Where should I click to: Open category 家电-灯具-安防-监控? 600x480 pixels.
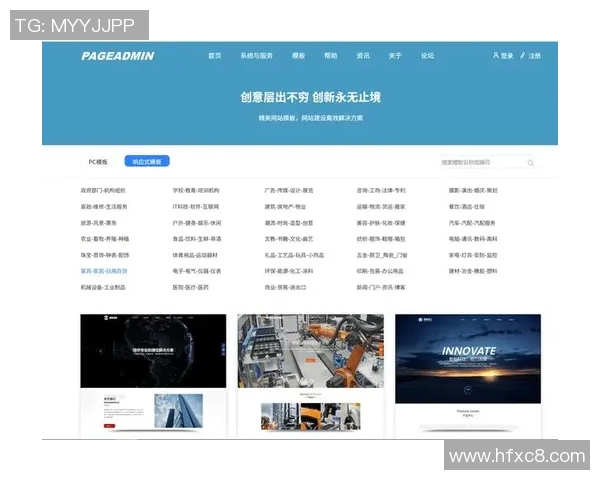coord(473,255)
